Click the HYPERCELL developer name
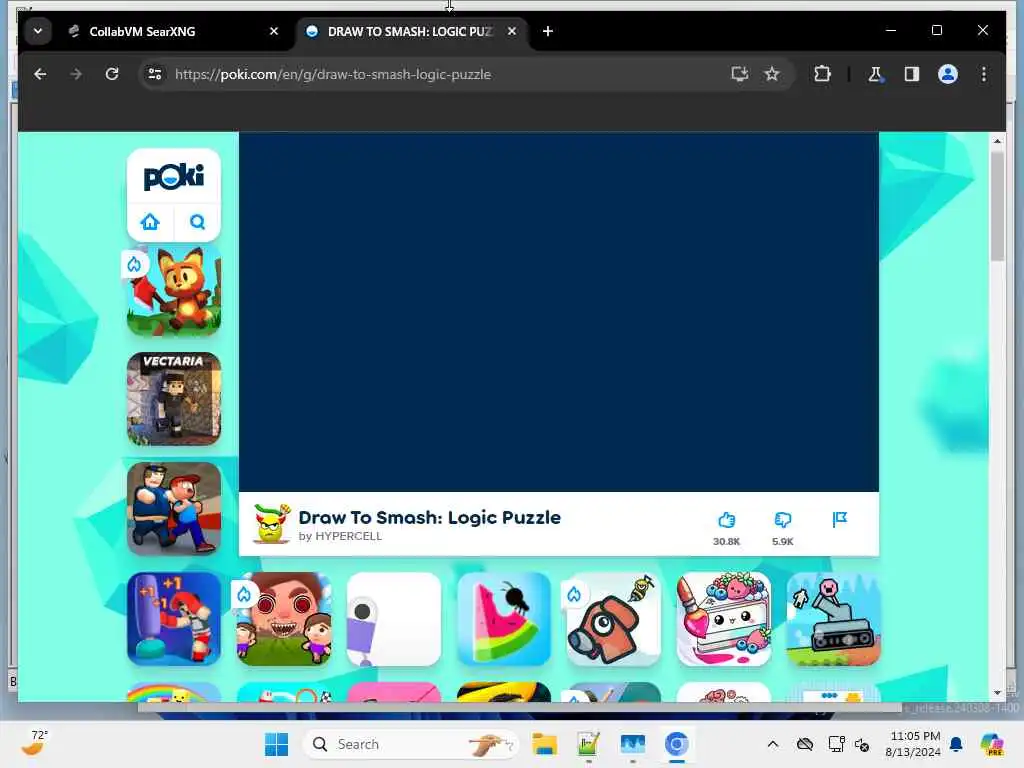The image size is (1024, 768). coord(348,536)
